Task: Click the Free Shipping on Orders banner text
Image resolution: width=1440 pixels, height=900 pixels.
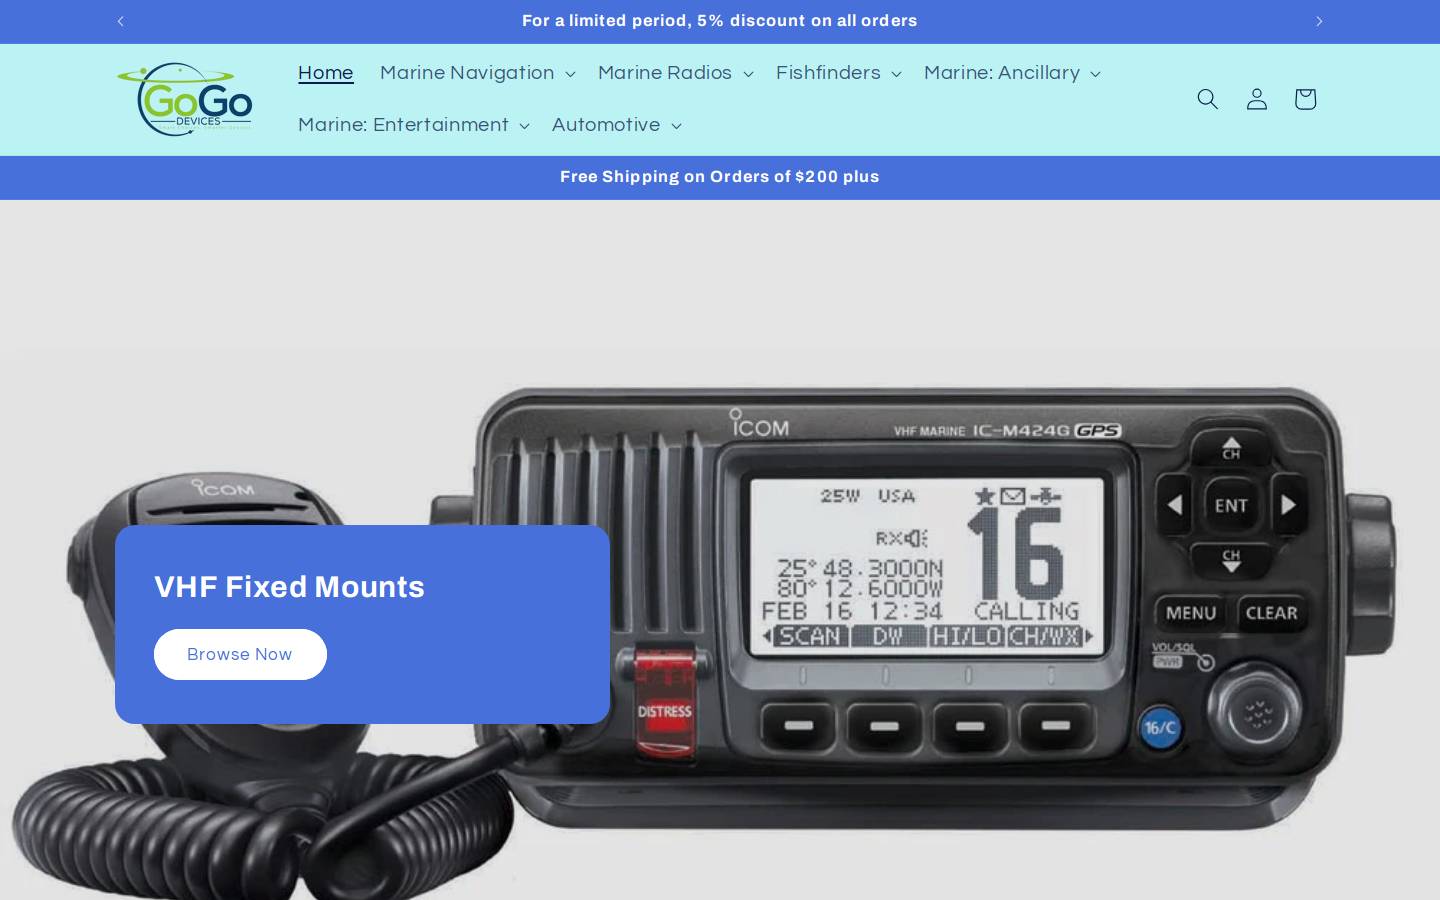Action: coord(720,177)
